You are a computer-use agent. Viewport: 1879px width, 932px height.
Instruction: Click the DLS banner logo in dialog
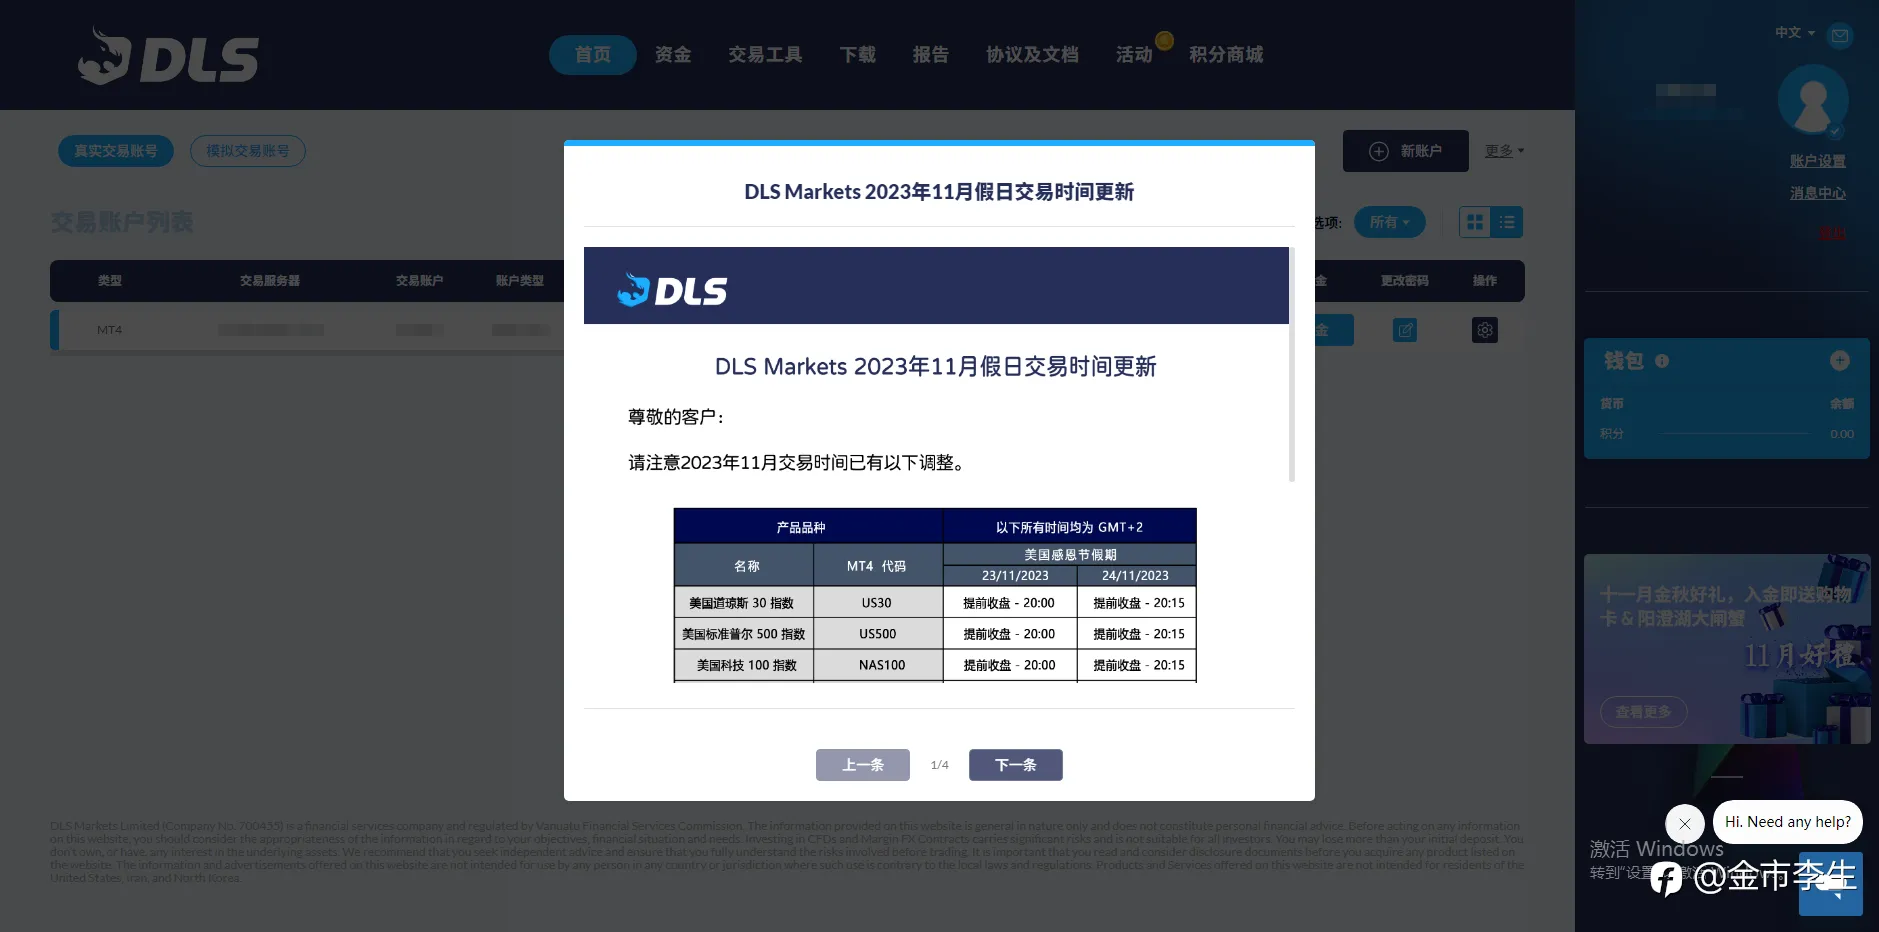pyautogui.click(x=673, y=290)
